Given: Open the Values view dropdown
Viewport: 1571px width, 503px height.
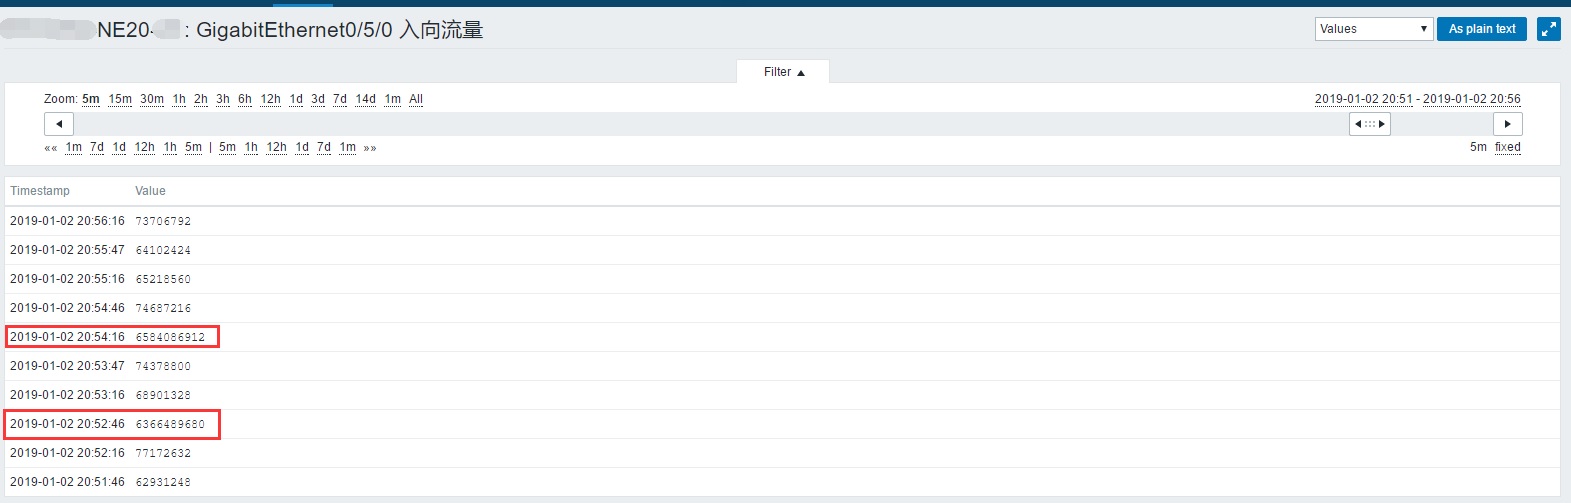Looking at the screenshot, I should click(x=1373, y=29).
